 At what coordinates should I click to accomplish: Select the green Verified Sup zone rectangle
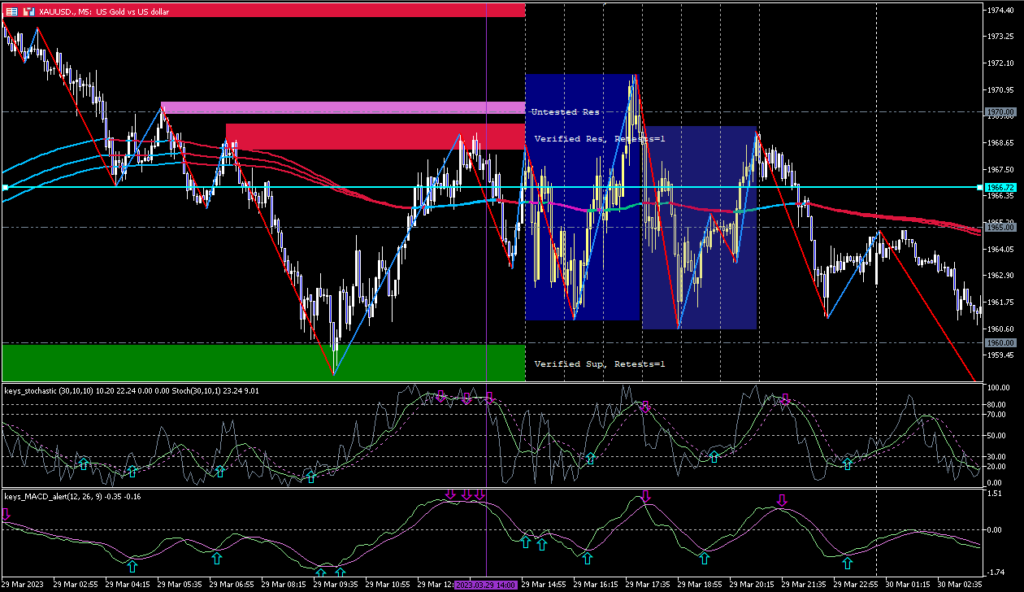pyautogui.click(x=263, y=362)
